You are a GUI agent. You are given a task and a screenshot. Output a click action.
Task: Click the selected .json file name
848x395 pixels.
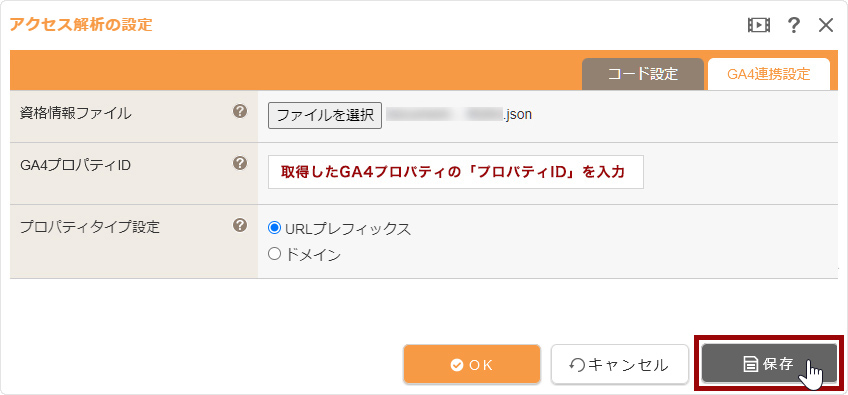point(459,115)
